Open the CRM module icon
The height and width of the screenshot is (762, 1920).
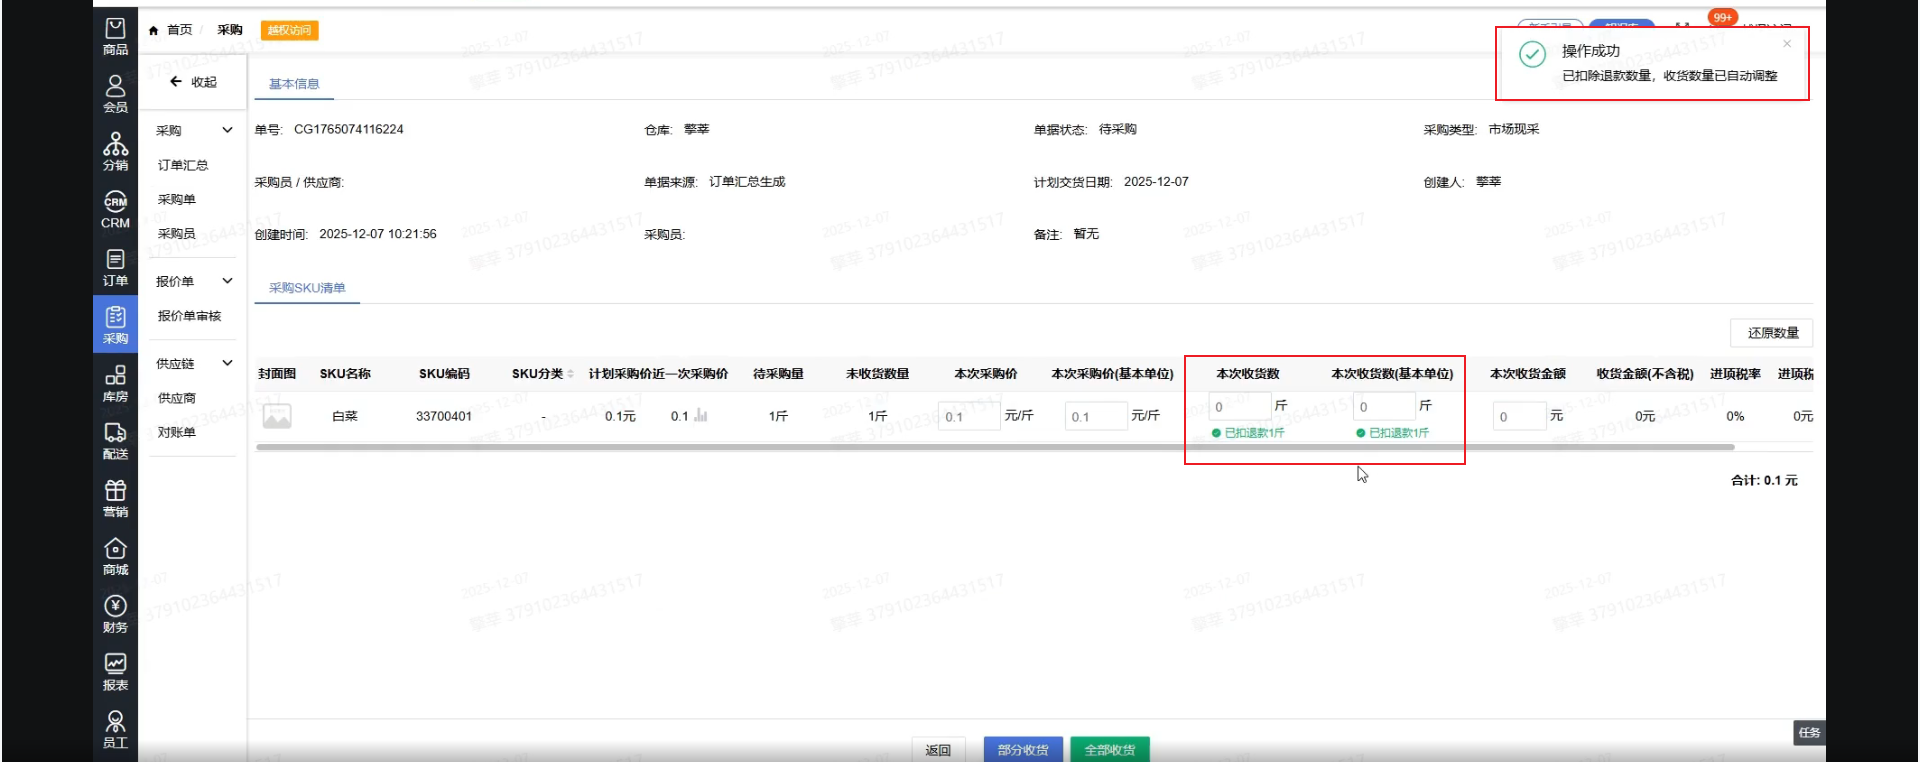click(115, 209)
